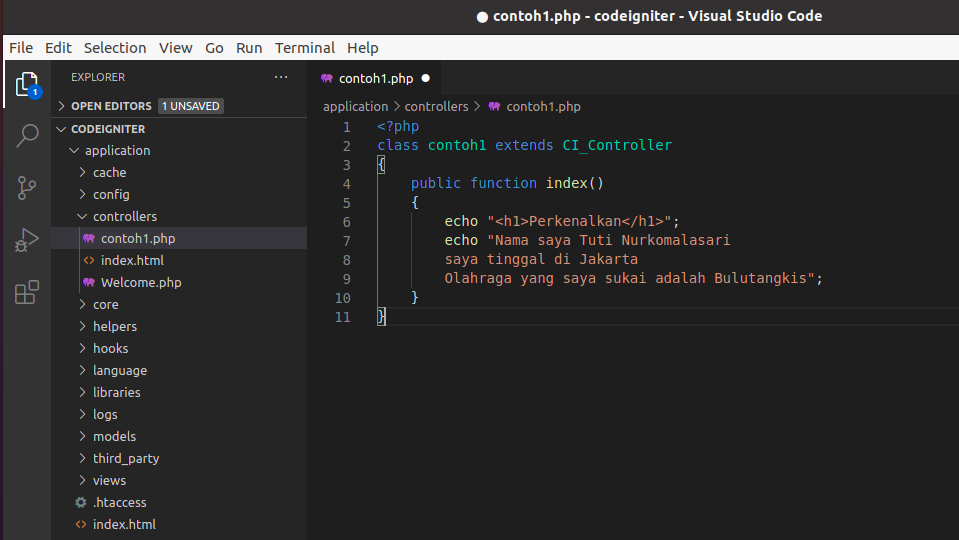
Task: Open index.html inside controllers folder
Action: [132, 261]
